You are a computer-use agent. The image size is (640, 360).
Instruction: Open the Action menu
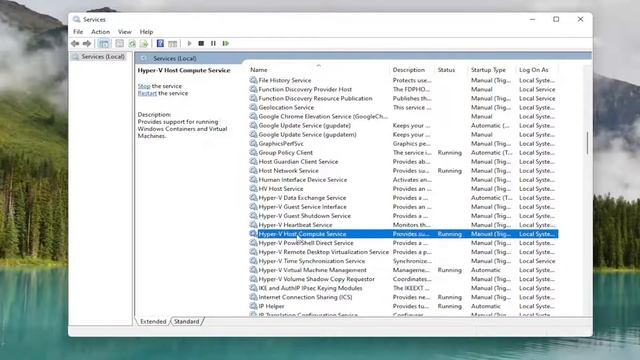pos(100,31)
